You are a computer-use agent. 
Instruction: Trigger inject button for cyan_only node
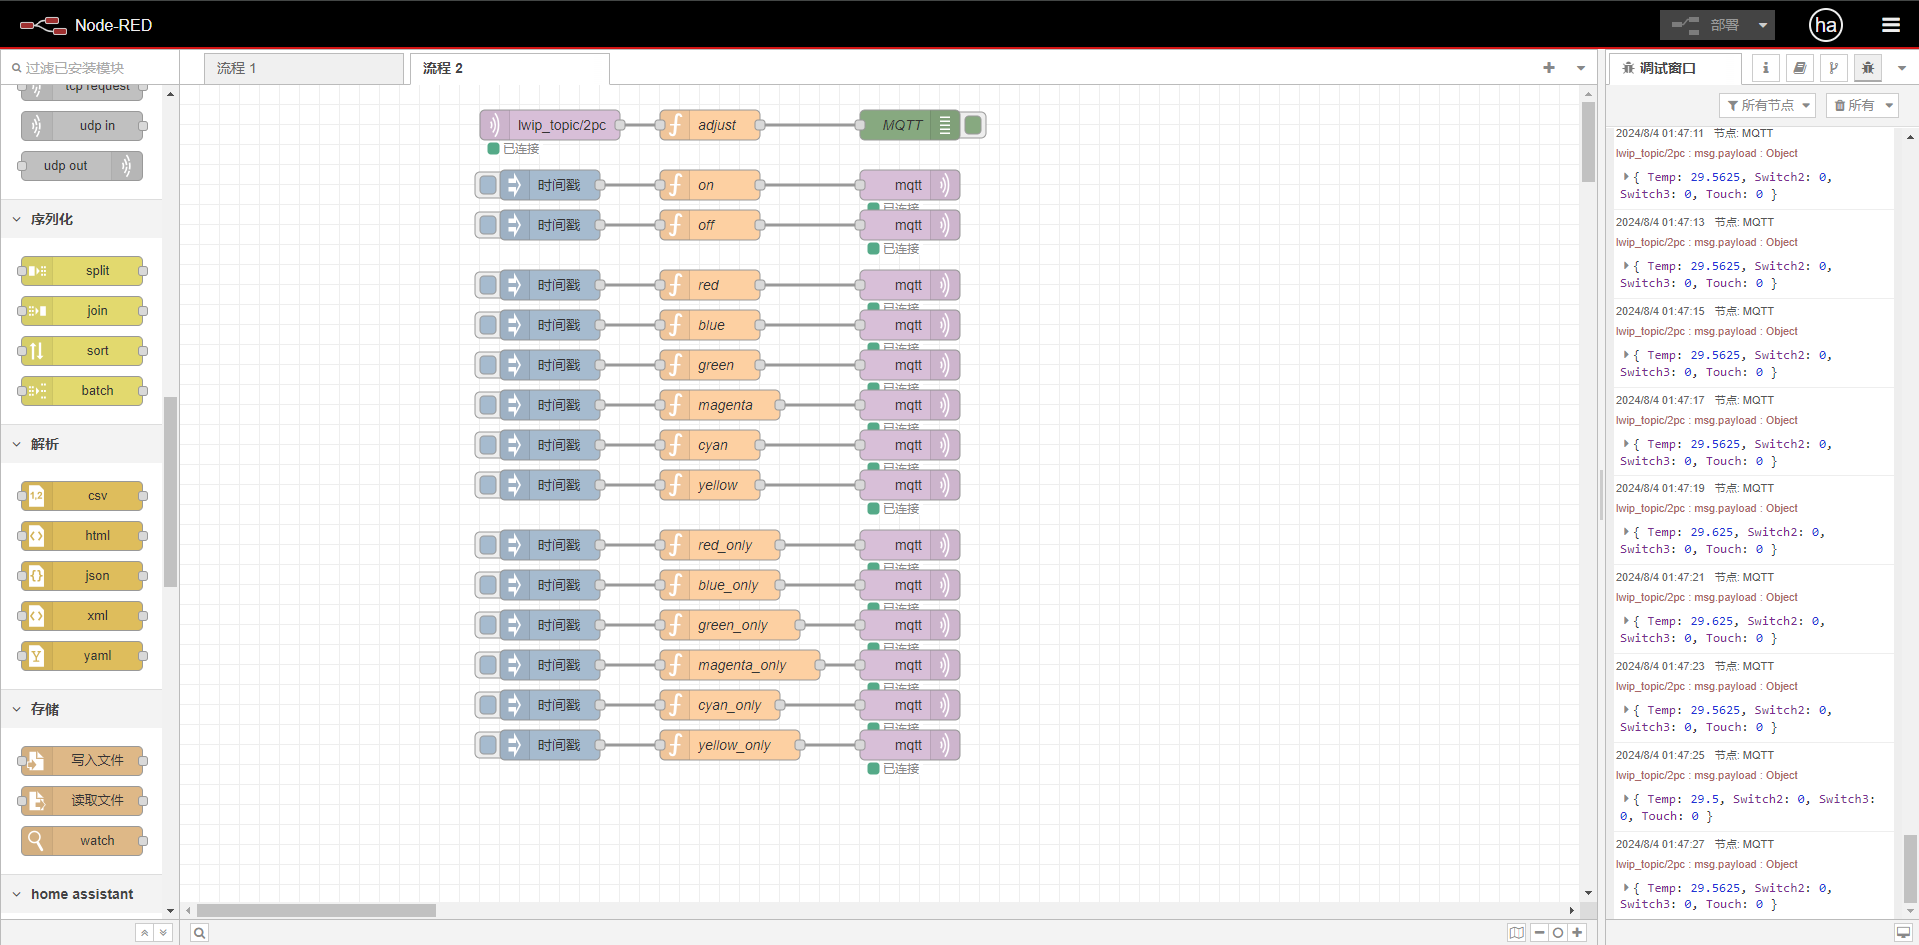pos(488,705)
